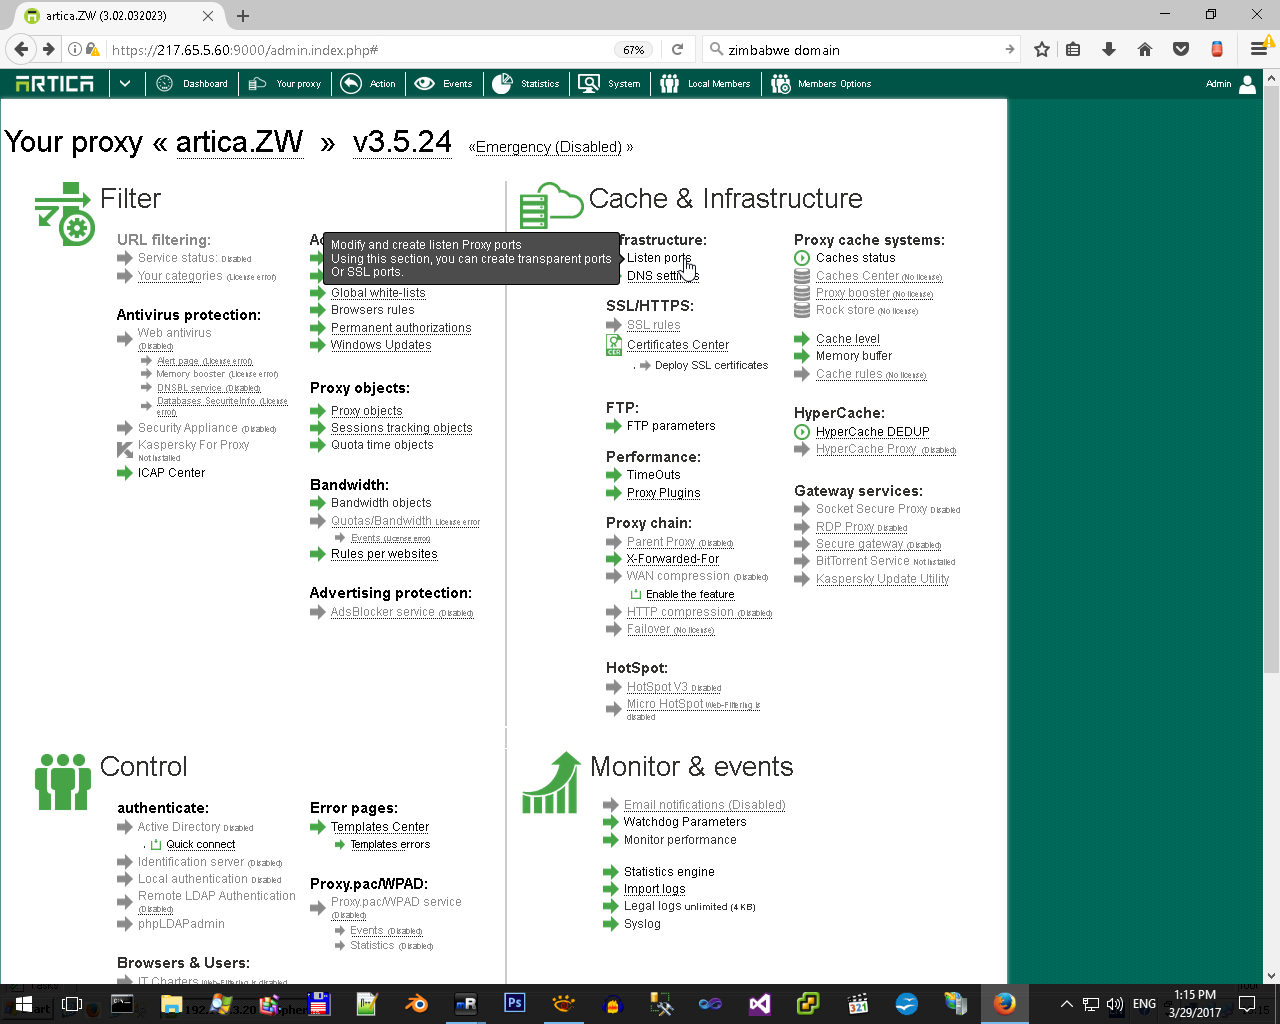Open a new tab with plus button

tap(243, 16)
